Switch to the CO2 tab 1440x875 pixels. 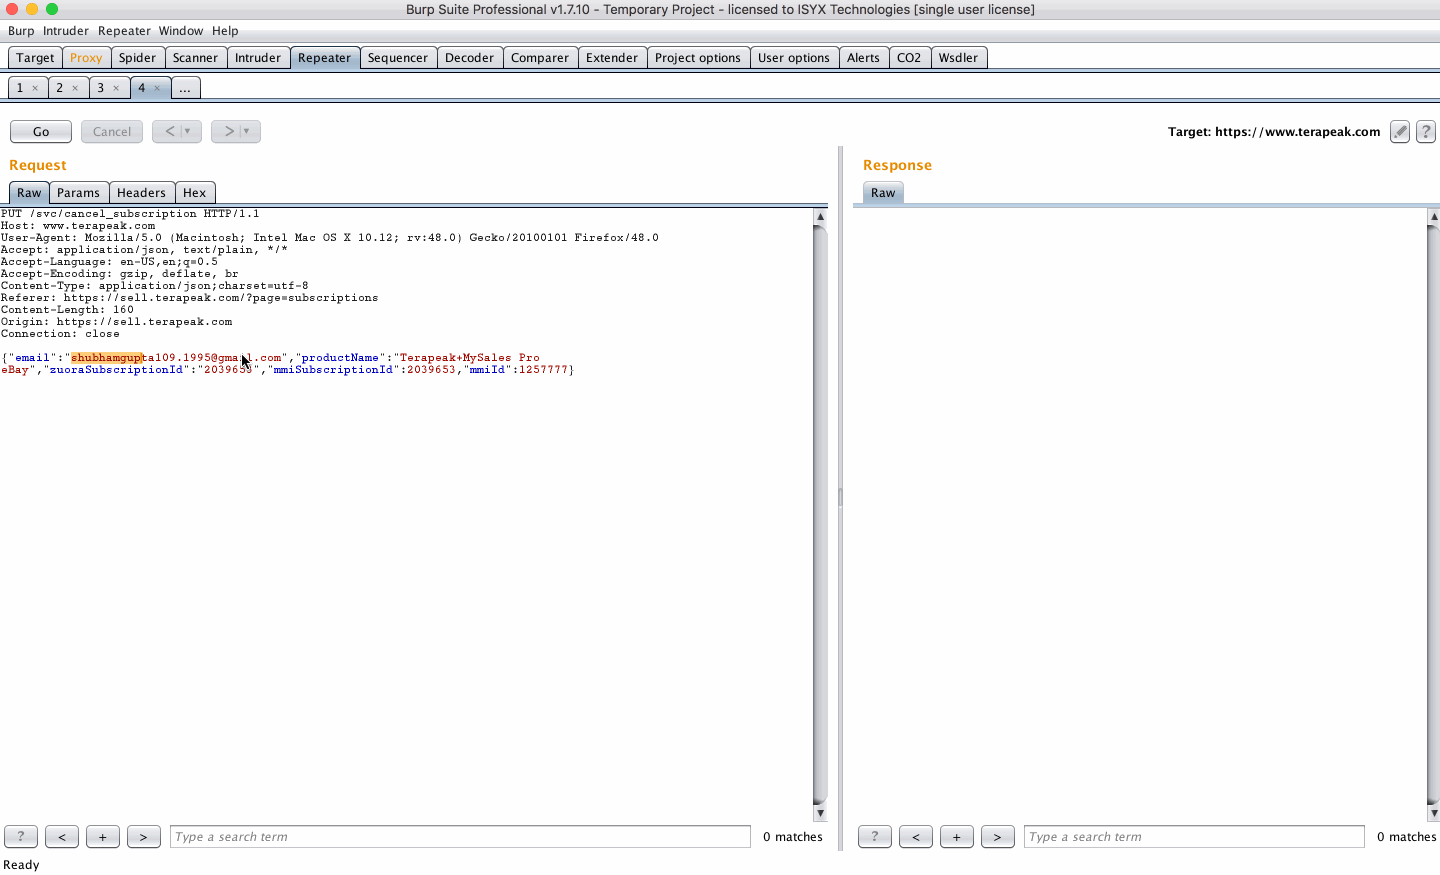[909, 58]
